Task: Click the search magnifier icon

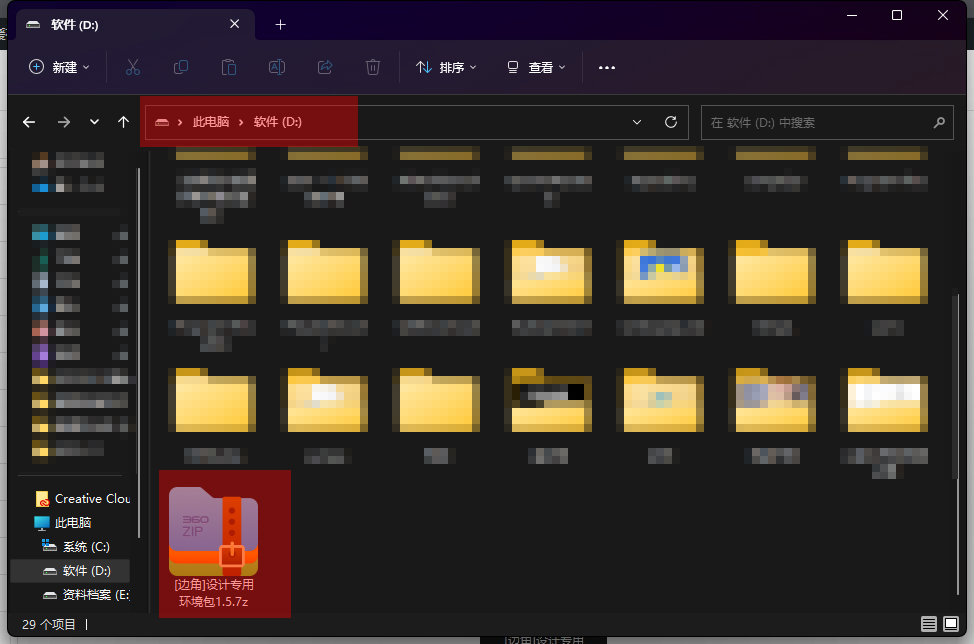Action: click(x=939, y=122)
